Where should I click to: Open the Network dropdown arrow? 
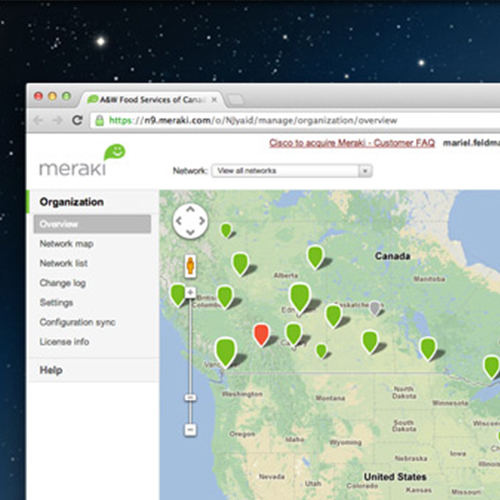tap(365, 171)
